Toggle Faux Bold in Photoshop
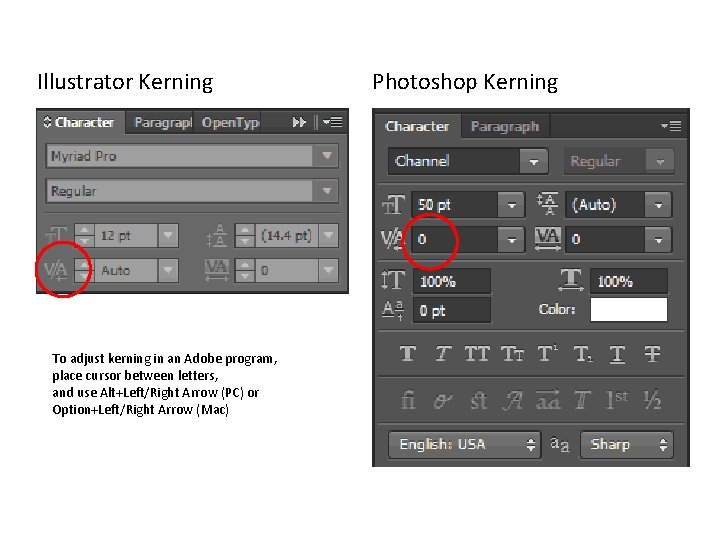Screen dimensions: 720x540 (408, 354)
